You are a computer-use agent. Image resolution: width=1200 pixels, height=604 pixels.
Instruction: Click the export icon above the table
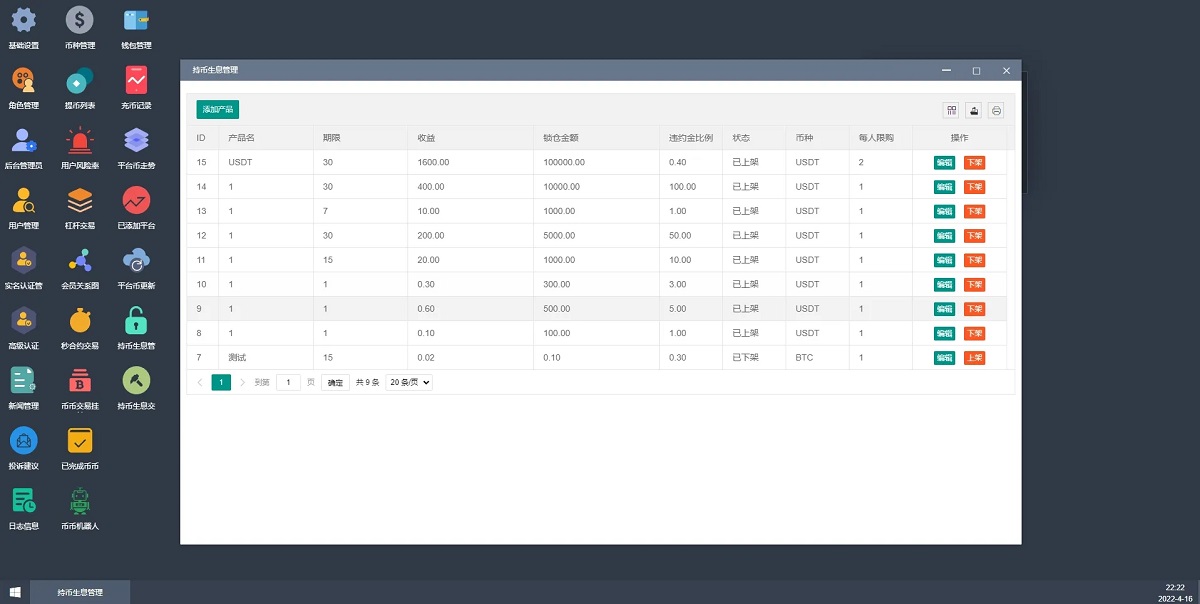[973, 110]
